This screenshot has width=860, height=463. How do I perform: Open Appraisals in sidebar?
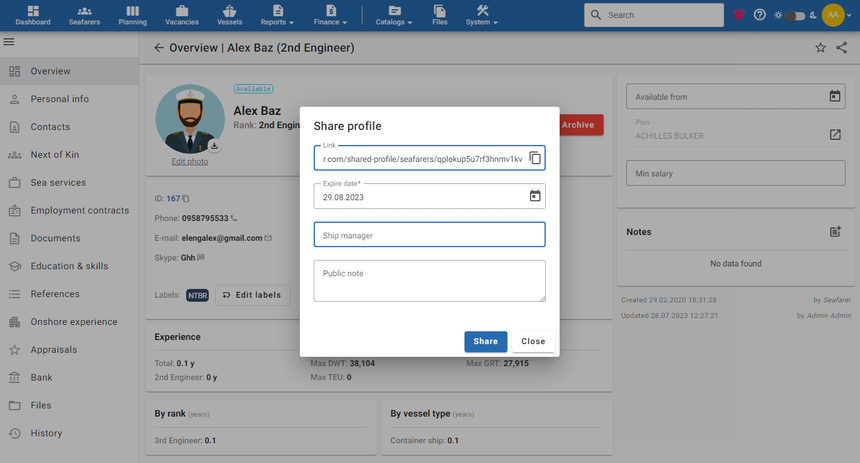coord(69,349)
